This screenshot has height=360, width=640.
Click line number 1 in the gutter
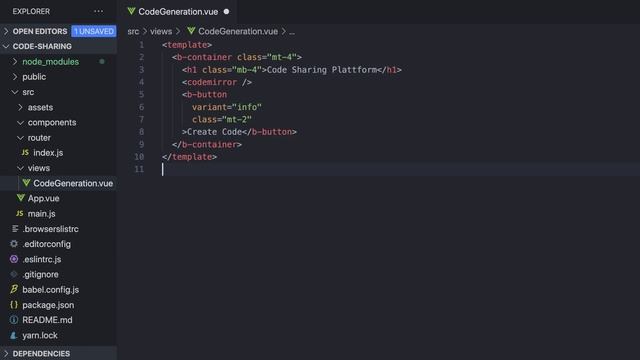pyautogui.click(x=142, y=44)
